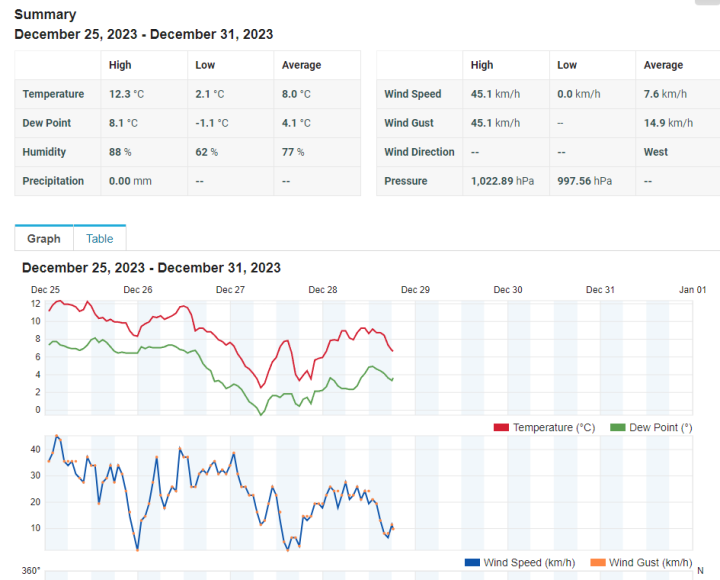Click the red Temperature legend swatch
Viewport: 720px width, 580px height.
pyautogui.click(x=501, y=428)
